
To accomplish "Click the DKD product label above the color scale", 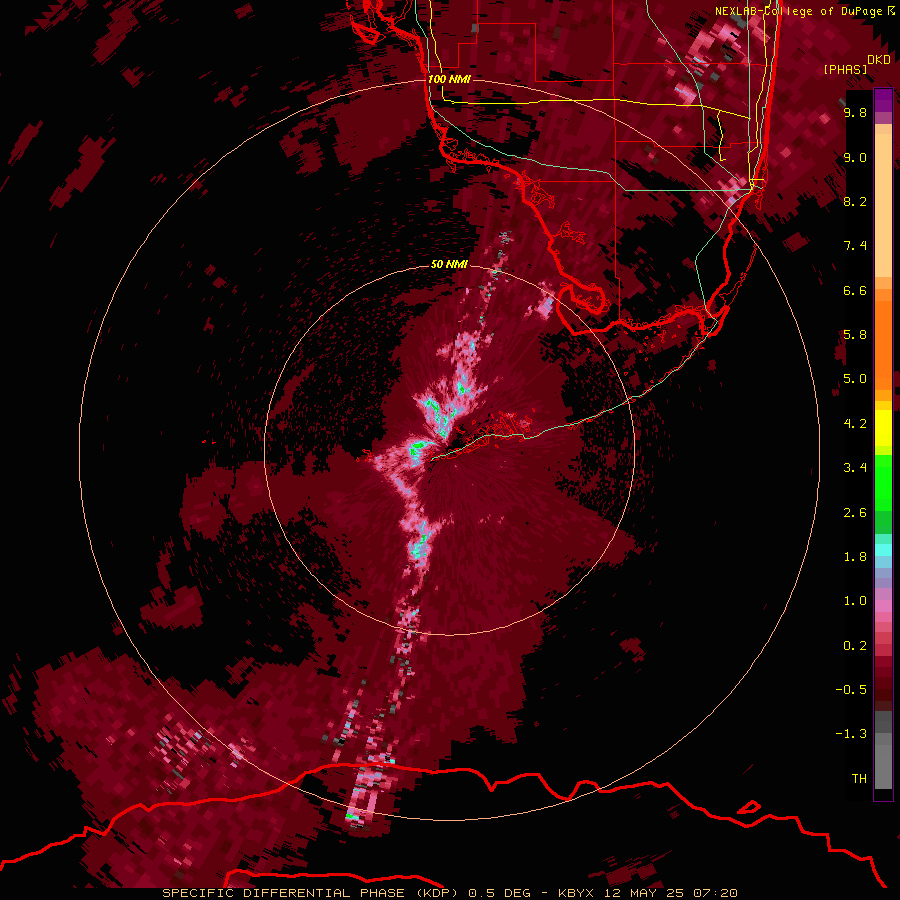I will pyautogui.click(x=879, y=60).
